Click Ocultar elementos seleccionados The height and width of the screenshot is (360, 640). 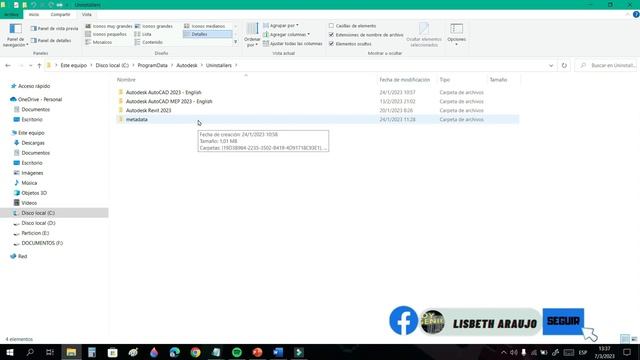click(x=424, y=35)
